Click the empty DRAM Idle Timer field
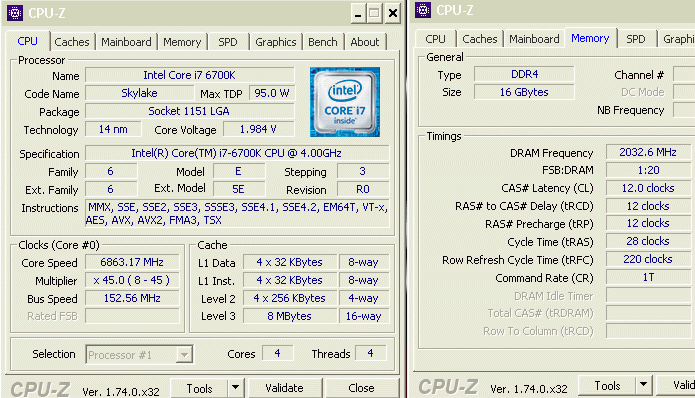695x398 pixels. click(648, 295)
